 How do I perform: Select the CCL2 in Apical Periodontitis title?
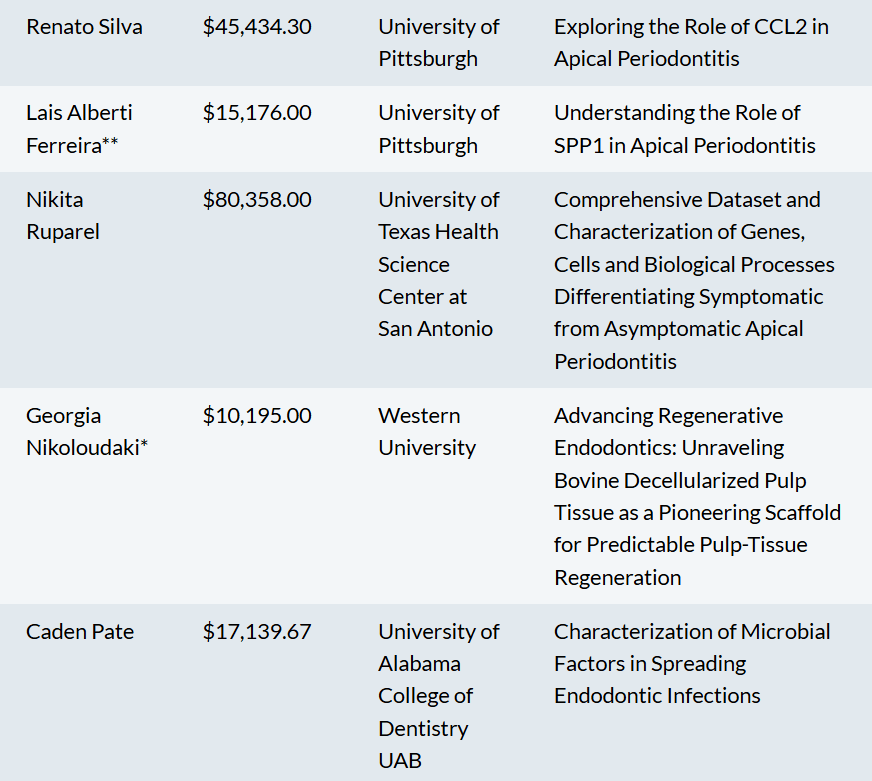tap(690, 43)
